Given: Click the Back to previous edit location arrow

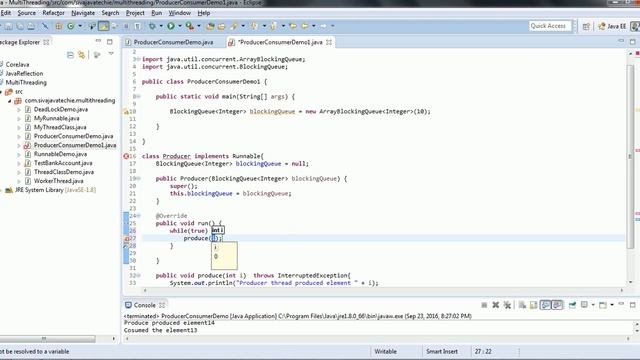Looking at the screenshot, I should pyautogui.click(x=293, y=26).
